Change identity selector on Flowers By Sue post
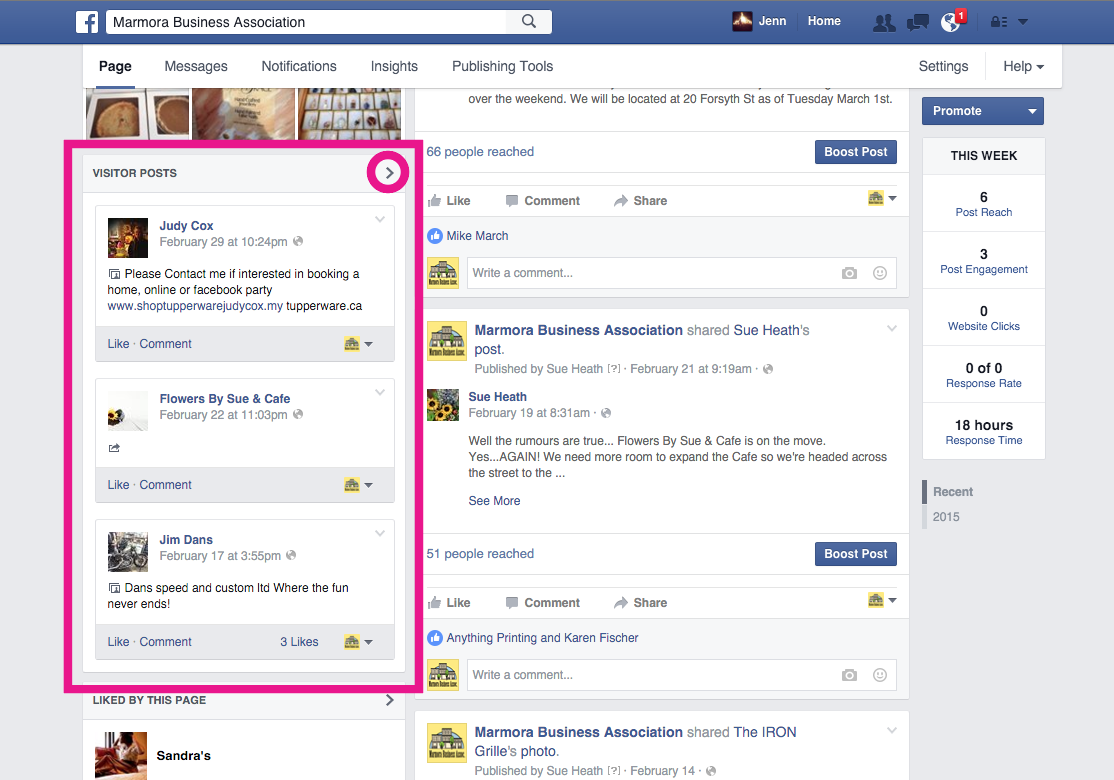The height and width of the screenshot is (780, 1114). point(358,485)
